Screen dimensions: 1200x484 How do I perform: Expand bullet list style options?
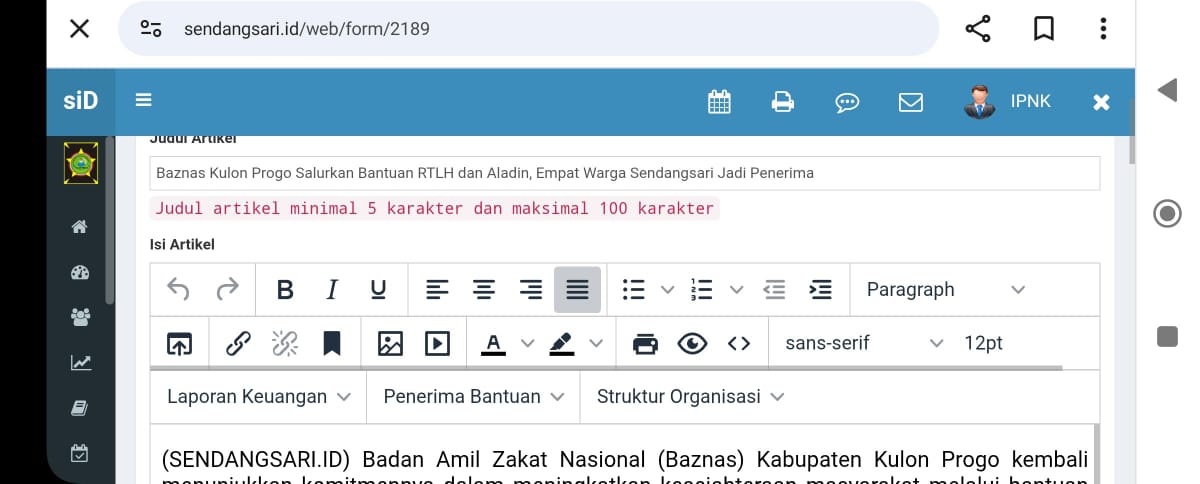click(x=668, y=290)
